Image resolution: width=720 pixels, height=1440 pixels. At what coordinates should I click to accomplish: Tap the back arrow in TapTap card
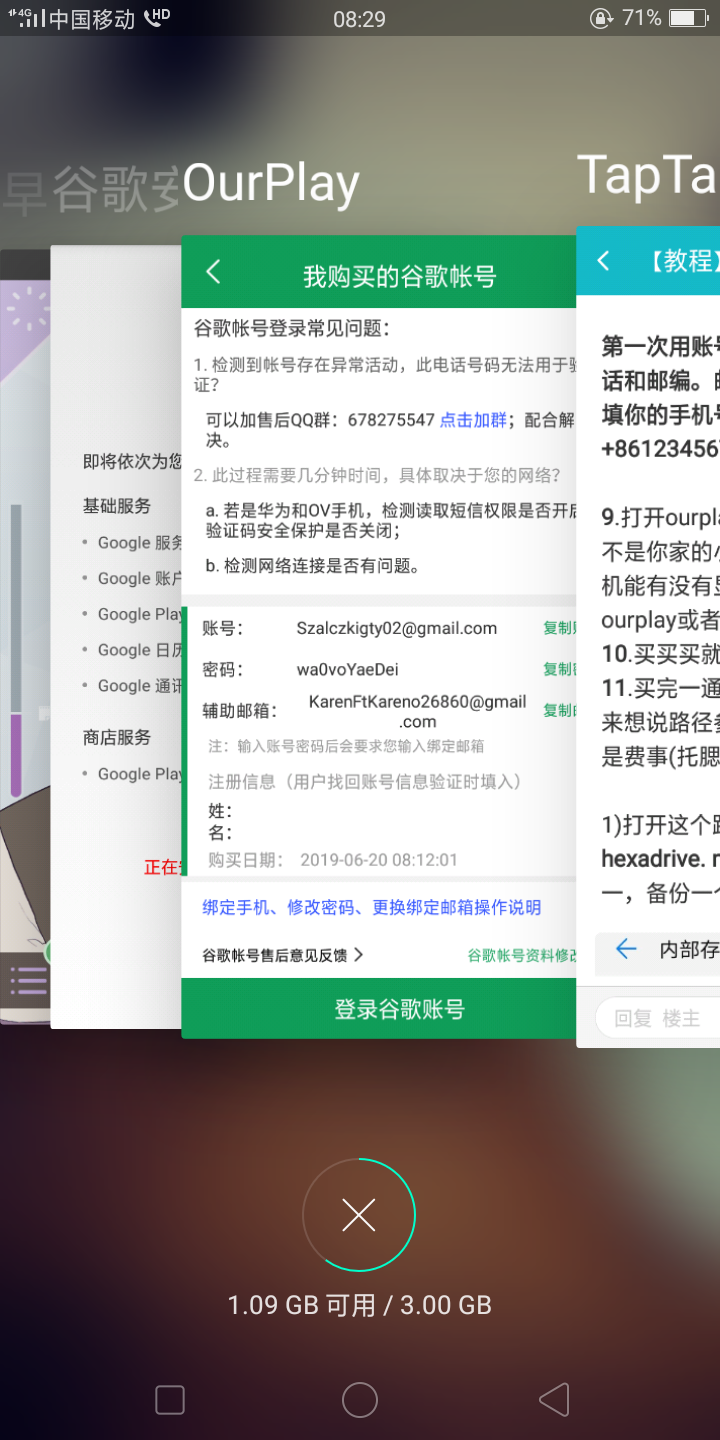click(603, 261)
